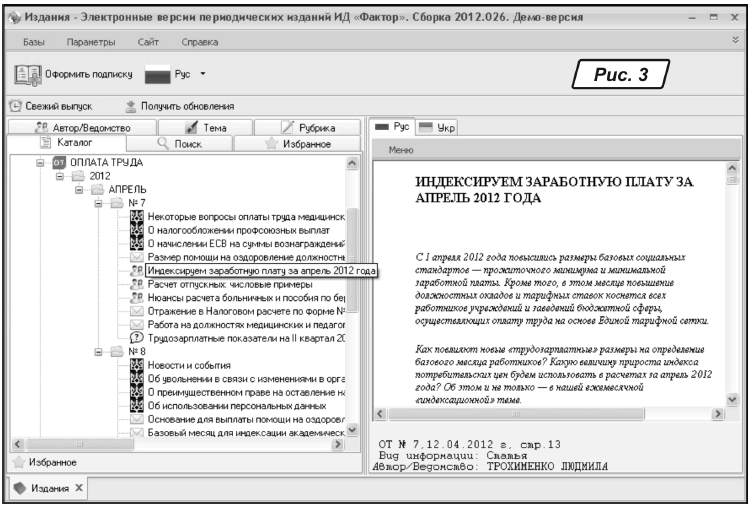Click the Свежий выпуск clock icon

(x=15, y=107)
